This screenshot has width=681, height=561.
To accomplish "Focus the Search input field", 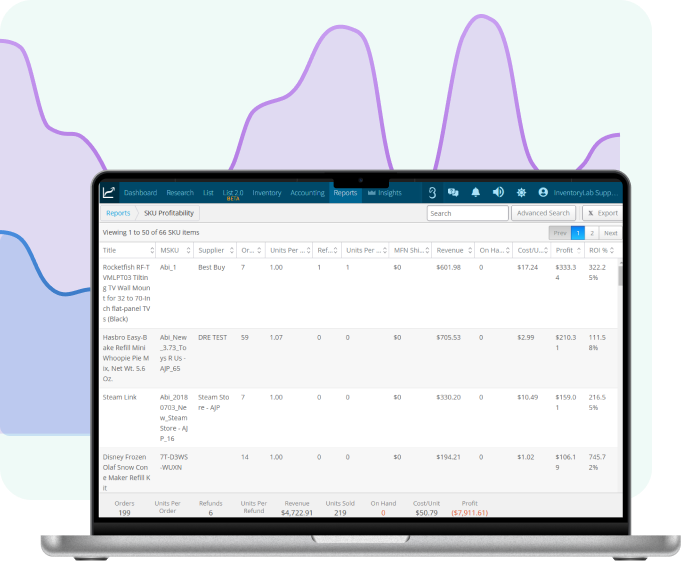I will click(x=468, y=213).
